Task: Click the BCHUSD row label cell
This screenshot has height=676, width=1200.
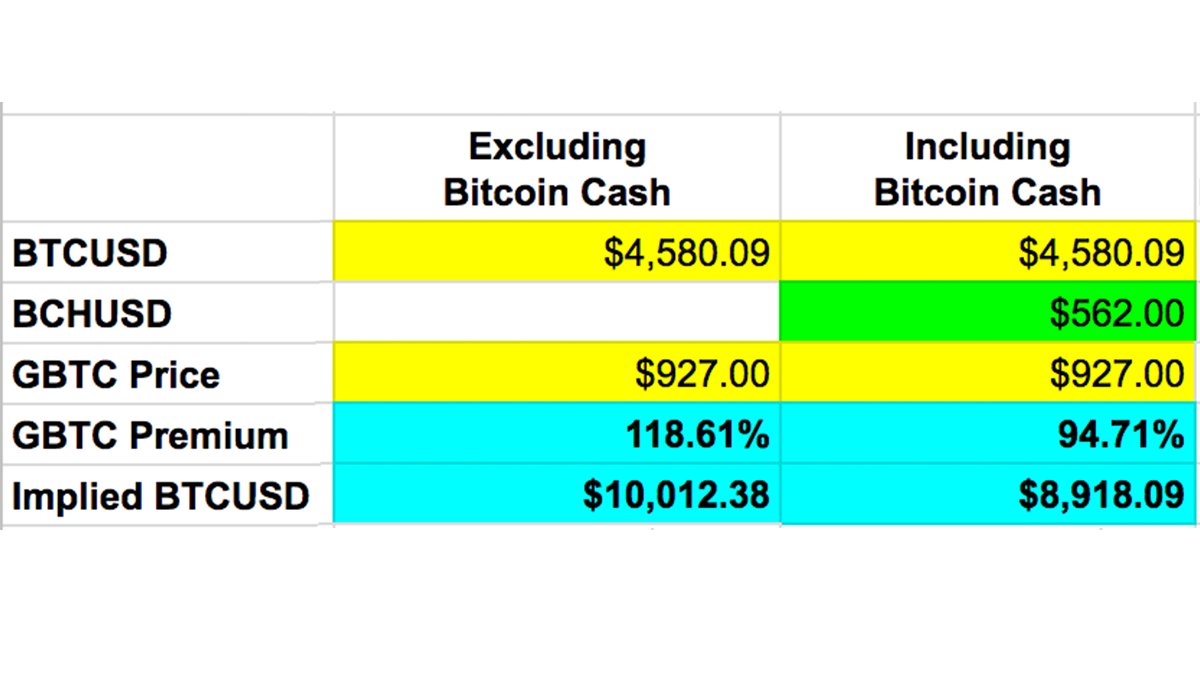Action: (168, 314)
